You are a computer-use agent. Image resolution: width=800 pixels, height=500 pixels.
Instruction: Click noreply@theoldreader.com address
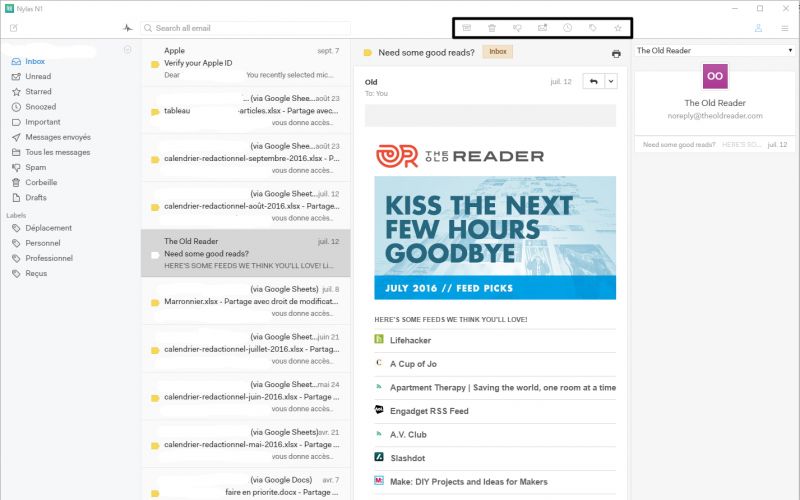(715, 116)
